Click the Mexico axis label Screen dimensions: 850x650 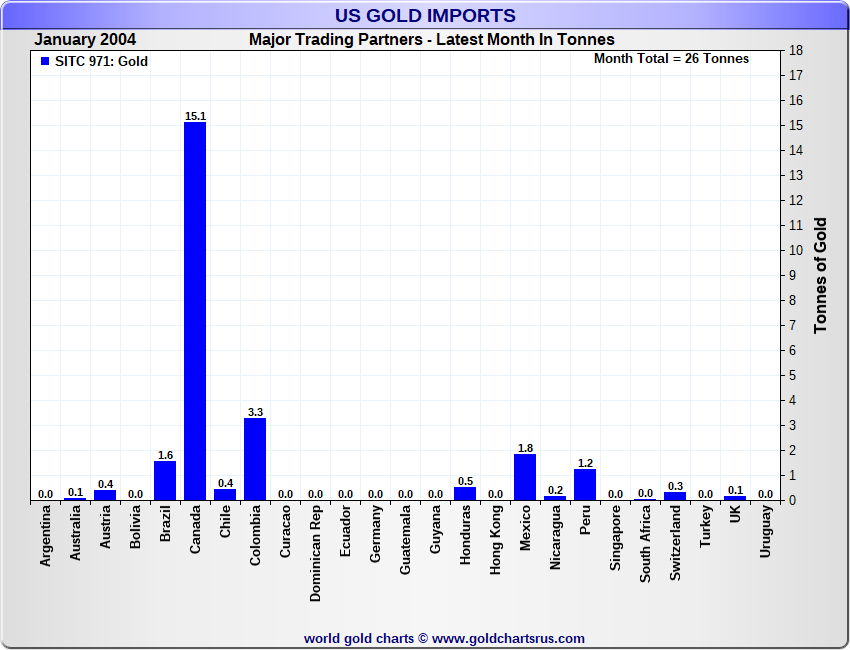click(x=525, y=527)
